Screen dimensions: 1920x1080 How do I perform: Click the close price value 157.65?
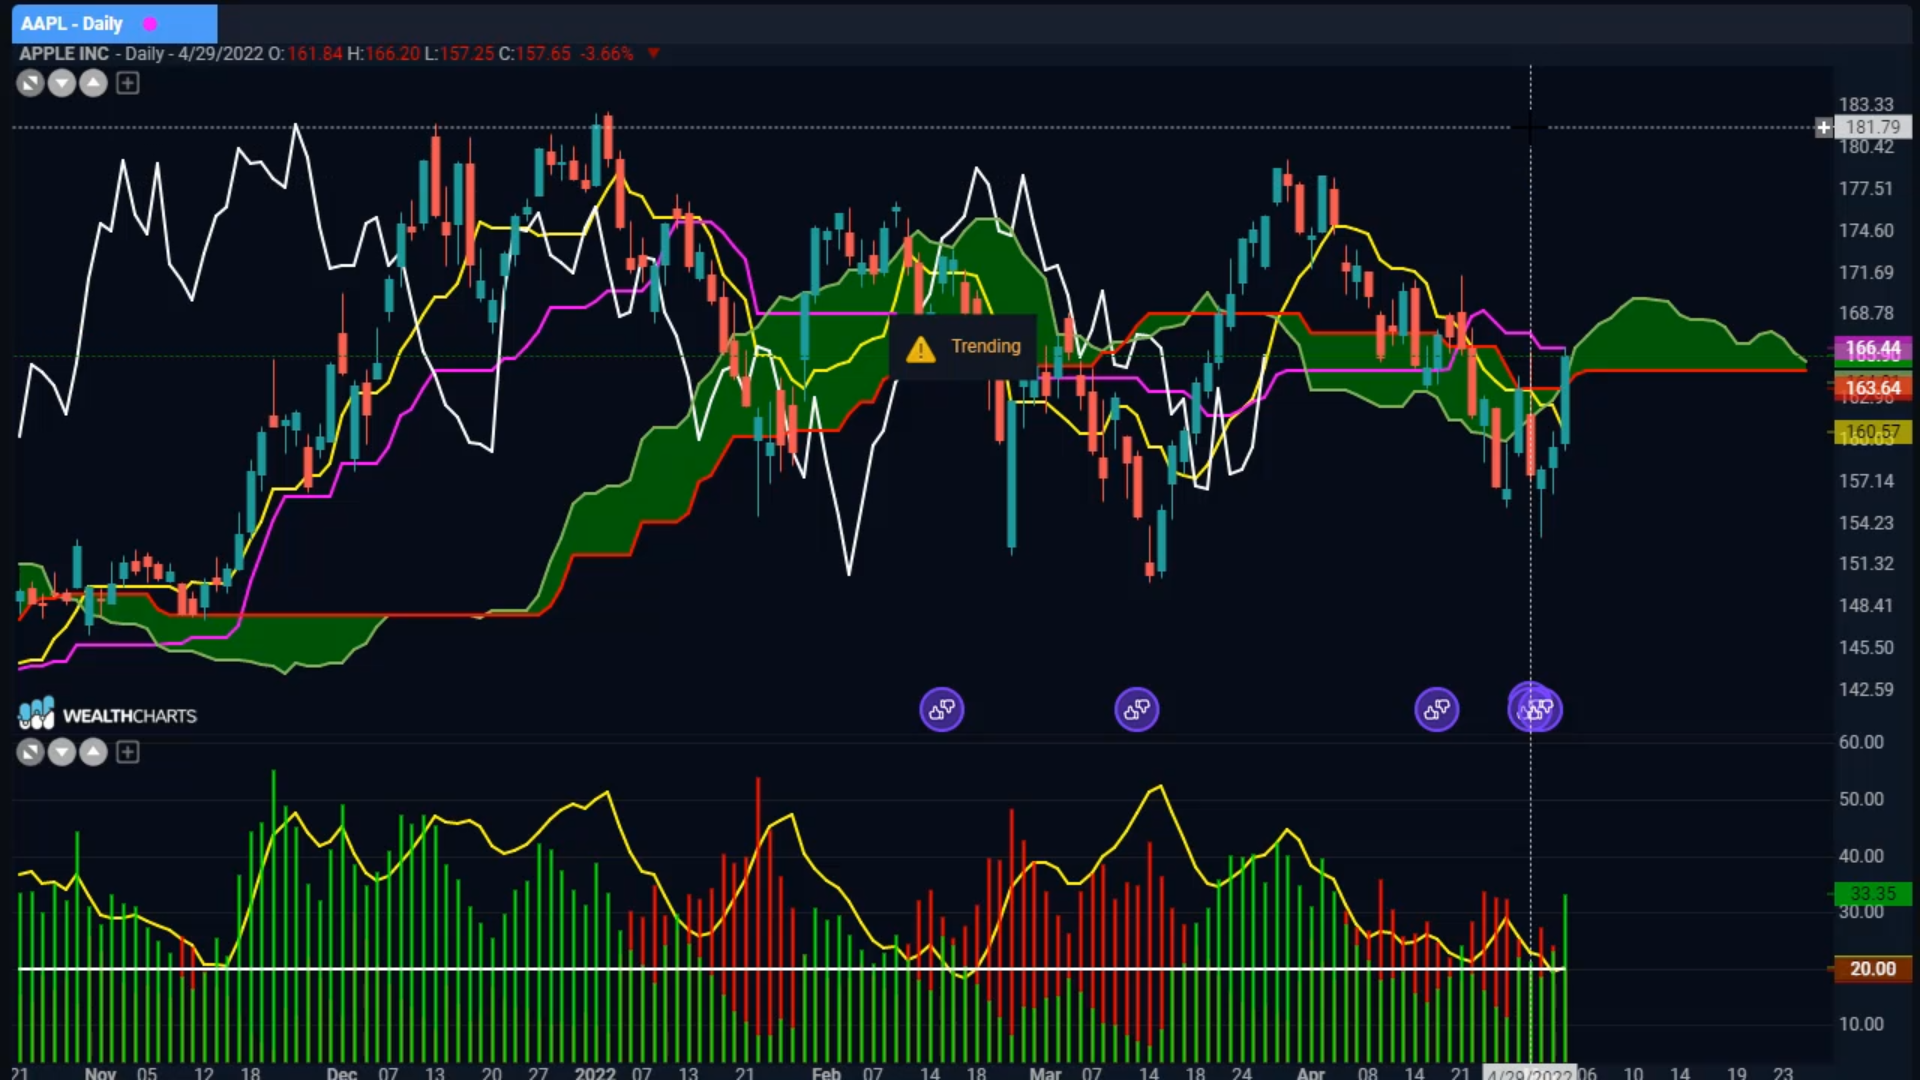pyautogui.click(x=543, y=53)
